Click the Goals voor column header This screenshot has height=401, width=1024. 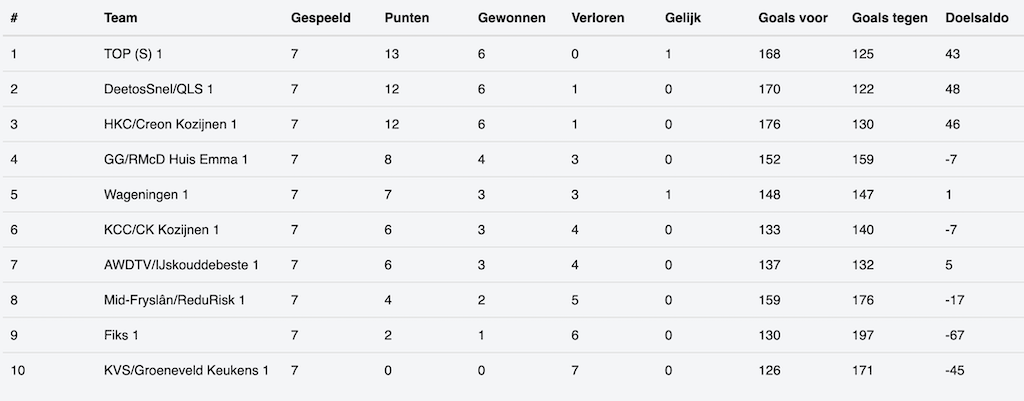pyautogui.click(x=793, y=19)
